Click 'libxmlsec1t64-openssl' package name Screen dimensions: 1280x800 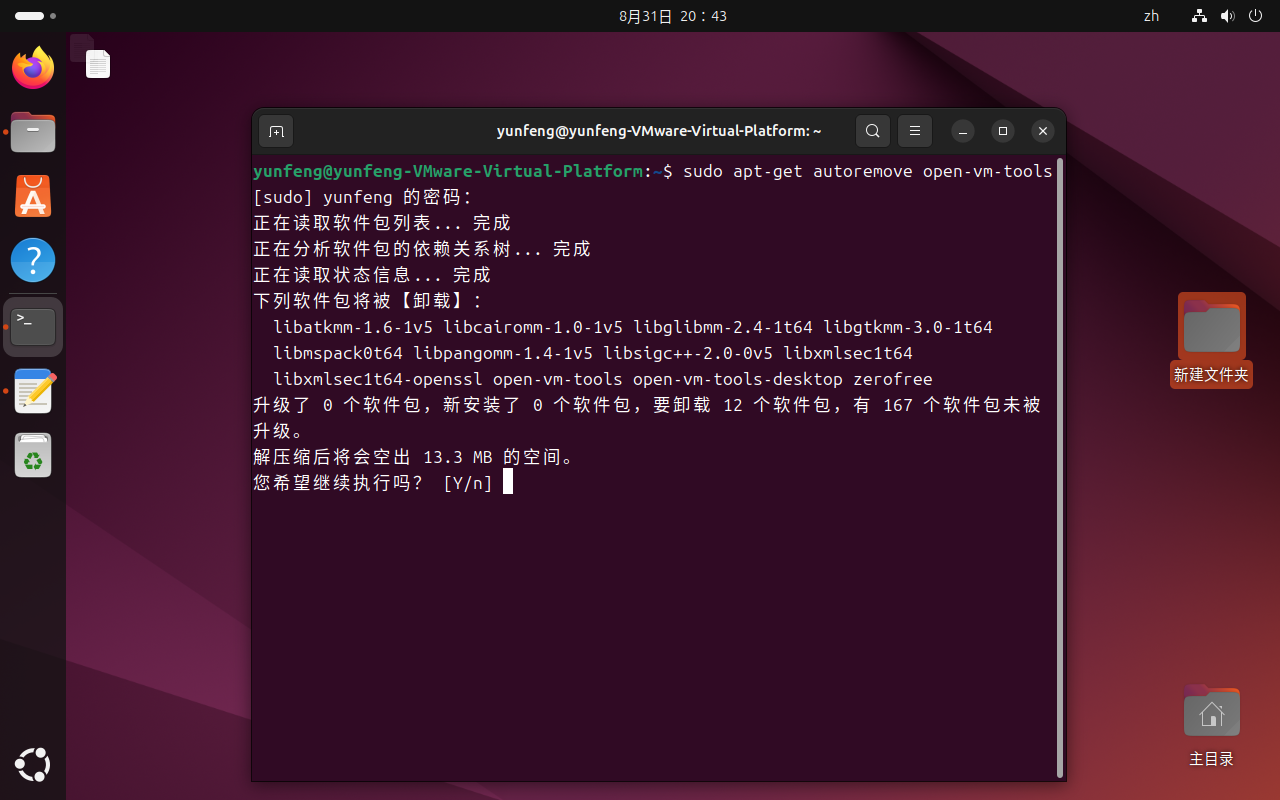(x=378, y=380)
